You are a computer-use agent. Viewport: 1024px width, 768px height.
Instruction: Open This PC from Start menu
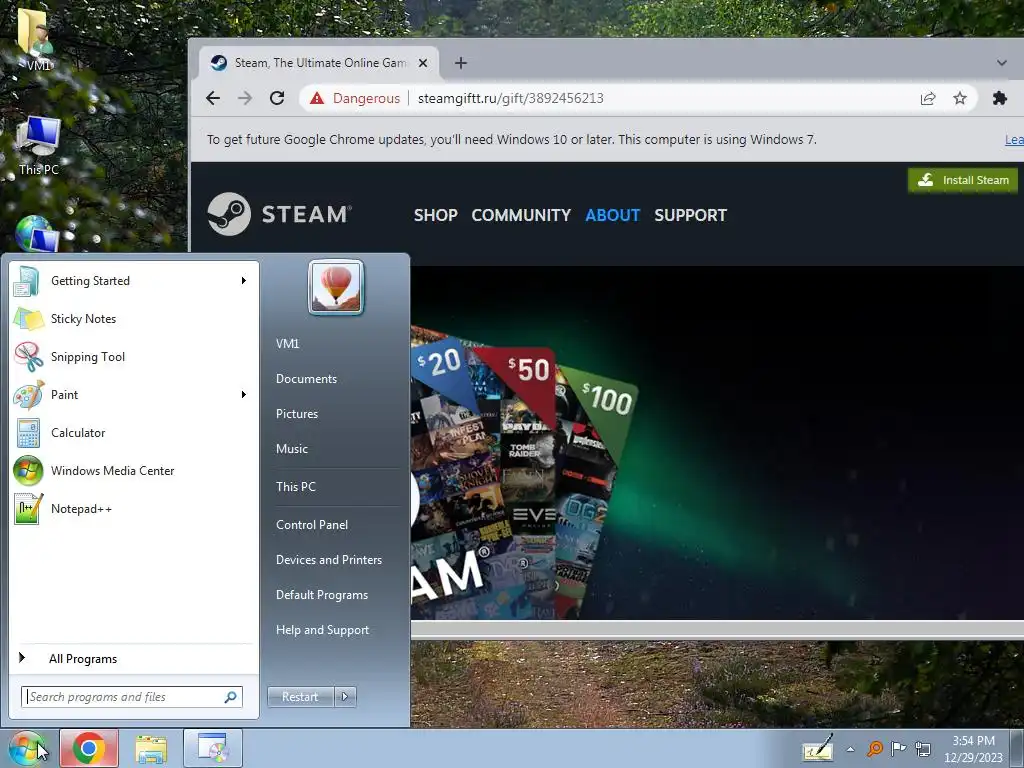(296, 487)
